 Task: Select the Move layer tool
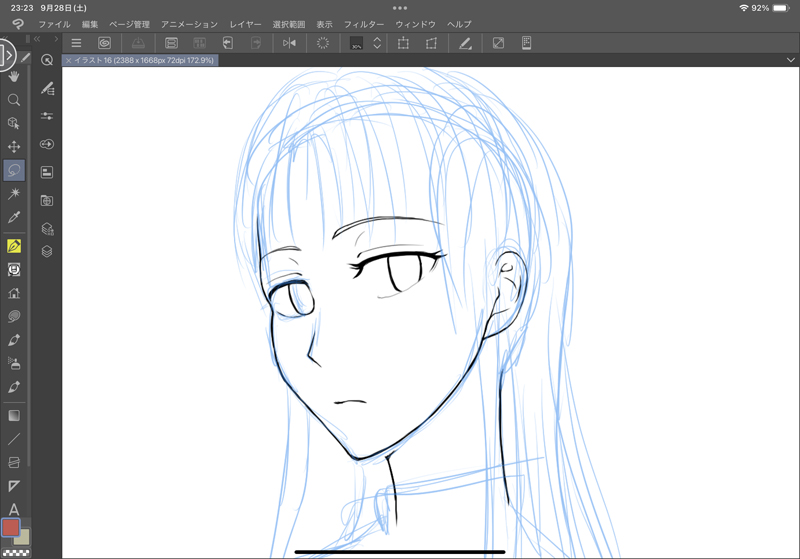(14, 147)
